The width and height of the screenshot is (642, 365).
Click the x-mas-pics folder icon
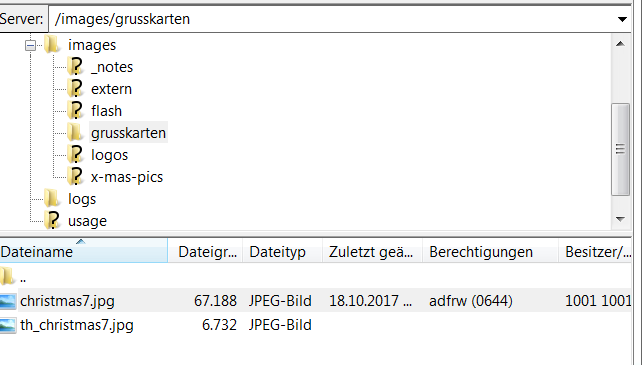(x=75, y=177)
